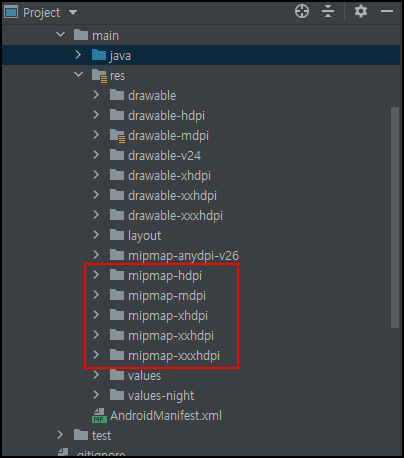Viewport: 404px width, 458px height.
Task: Click the Select Opened File crosshair icon
Action: click(x=302, y=12)
